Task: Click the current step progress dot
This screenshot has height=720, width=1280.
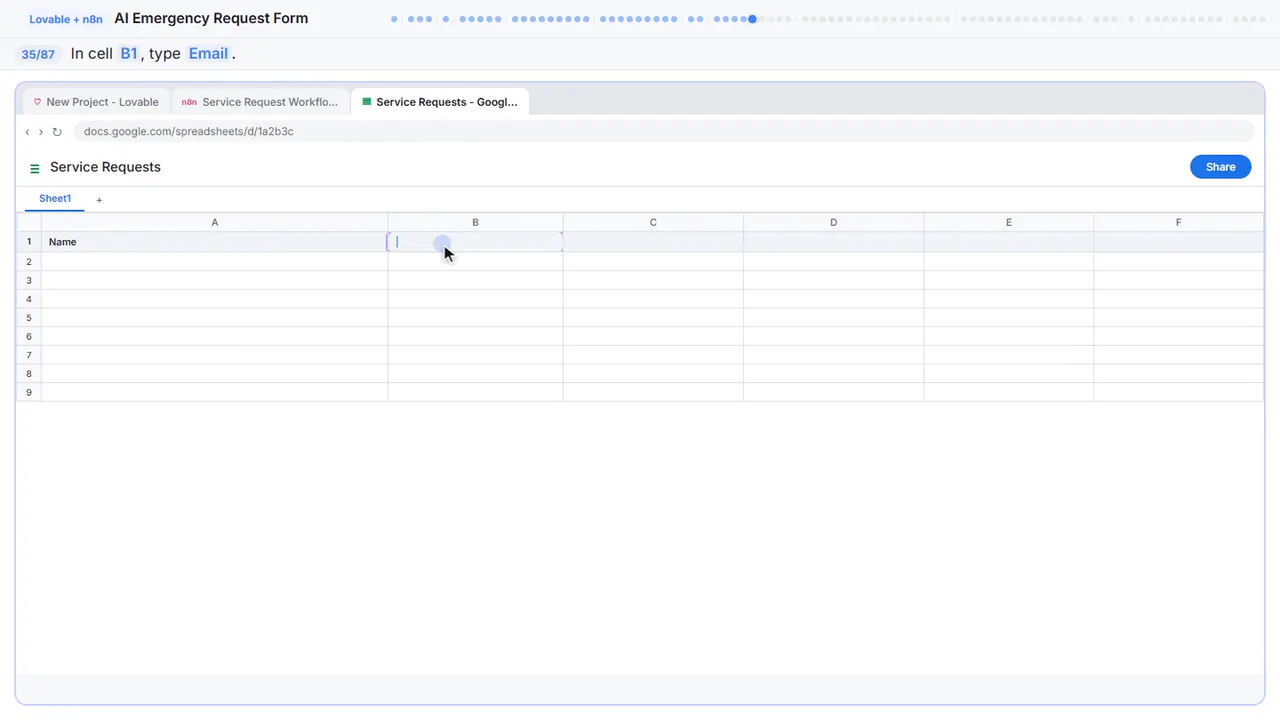Action: pyautogui.click(x=752, y=18)
